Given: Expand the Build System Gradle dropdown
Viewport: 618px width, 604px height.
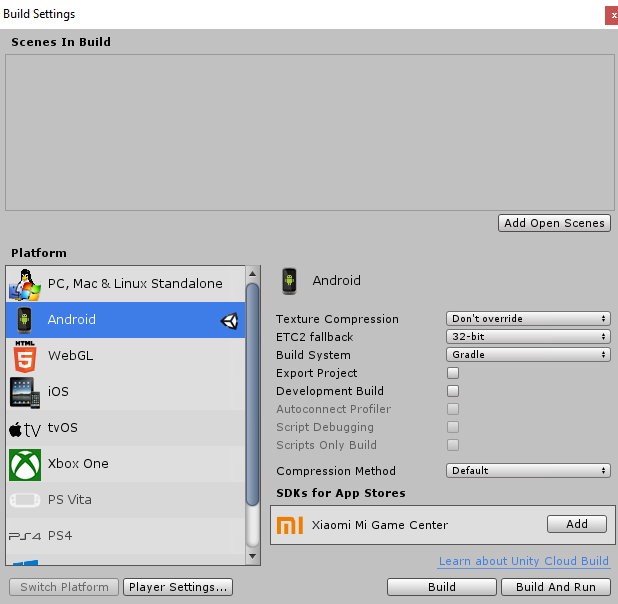Looking at the screenshot, I should coord(528,355).
